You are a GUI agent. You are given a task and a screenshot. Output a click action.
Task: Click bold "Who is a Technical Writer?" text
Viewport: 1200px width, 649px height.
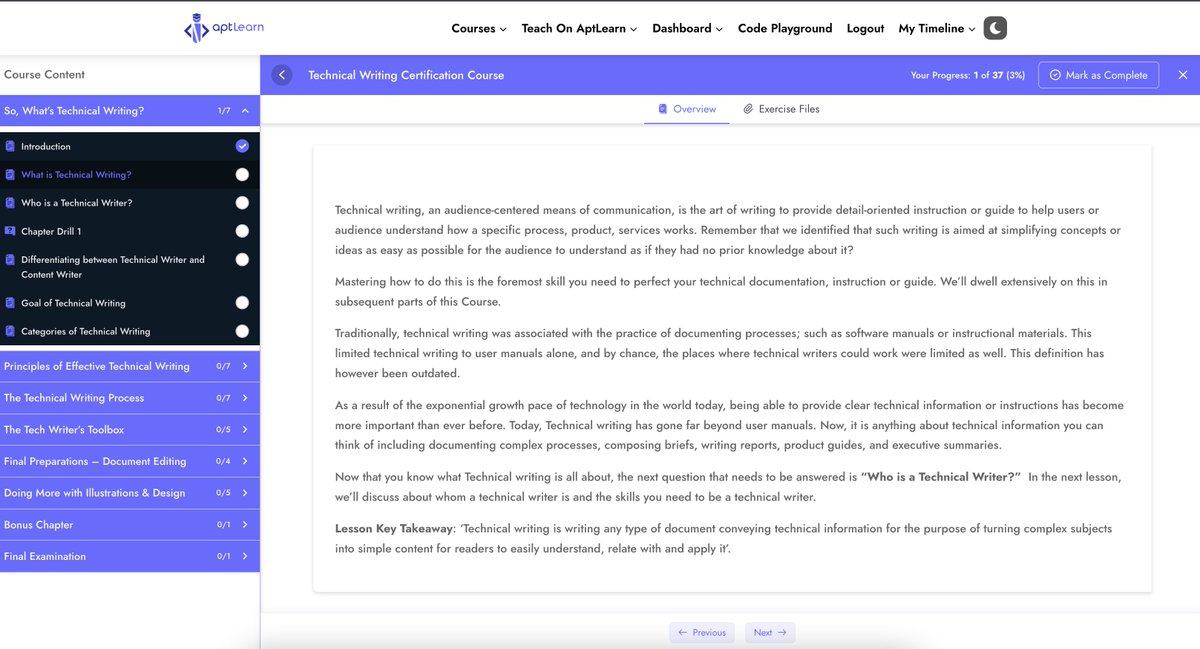pyautogui.click(x=940, y=477)
